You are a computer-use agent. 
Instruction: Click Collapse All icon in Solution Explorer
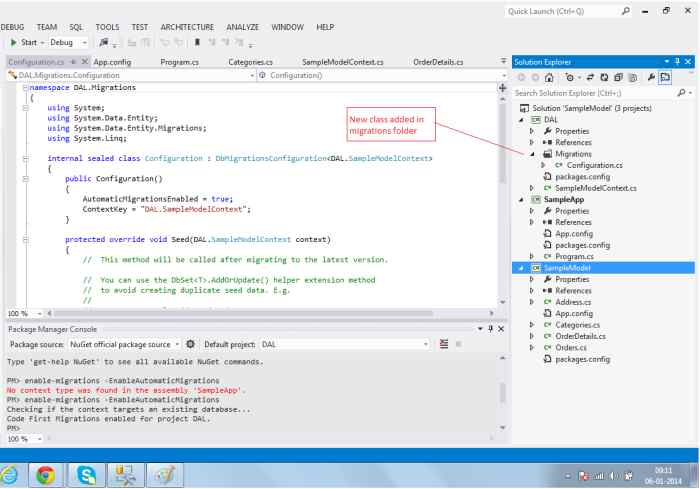click(x=618, y=77)
